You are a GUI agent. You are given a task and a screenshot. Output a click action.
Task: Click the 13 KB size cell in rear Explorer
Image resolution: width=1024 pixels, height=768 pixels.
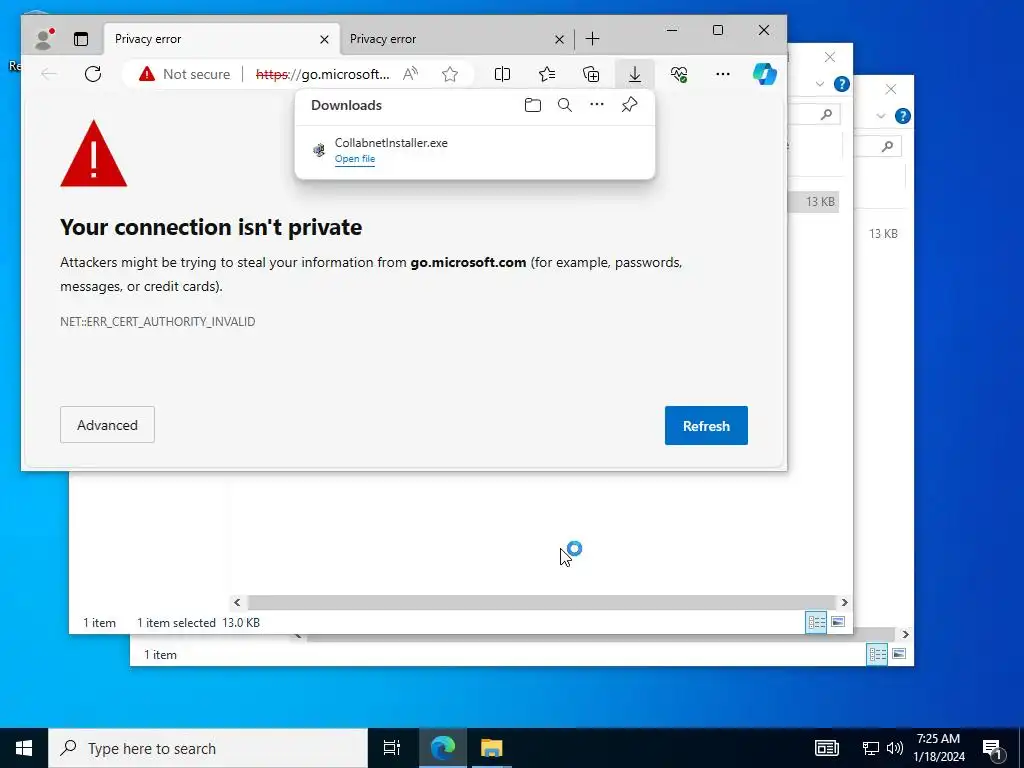tap(883, 233)
